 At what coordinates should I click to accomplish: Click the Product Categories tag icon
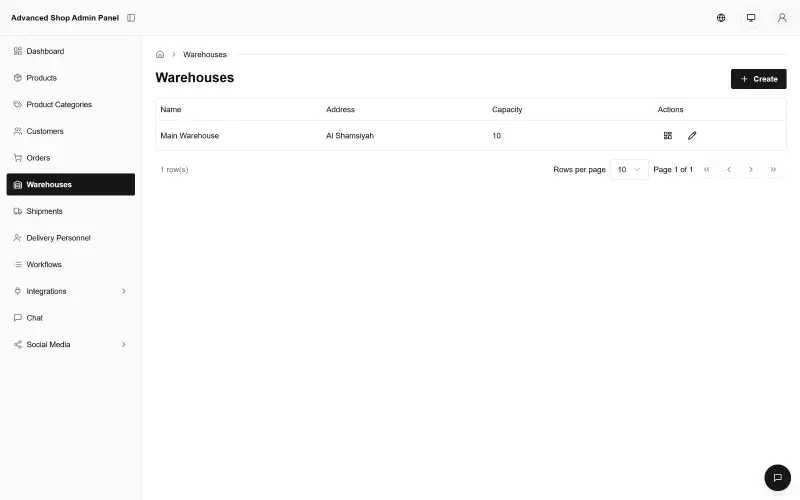18,104
